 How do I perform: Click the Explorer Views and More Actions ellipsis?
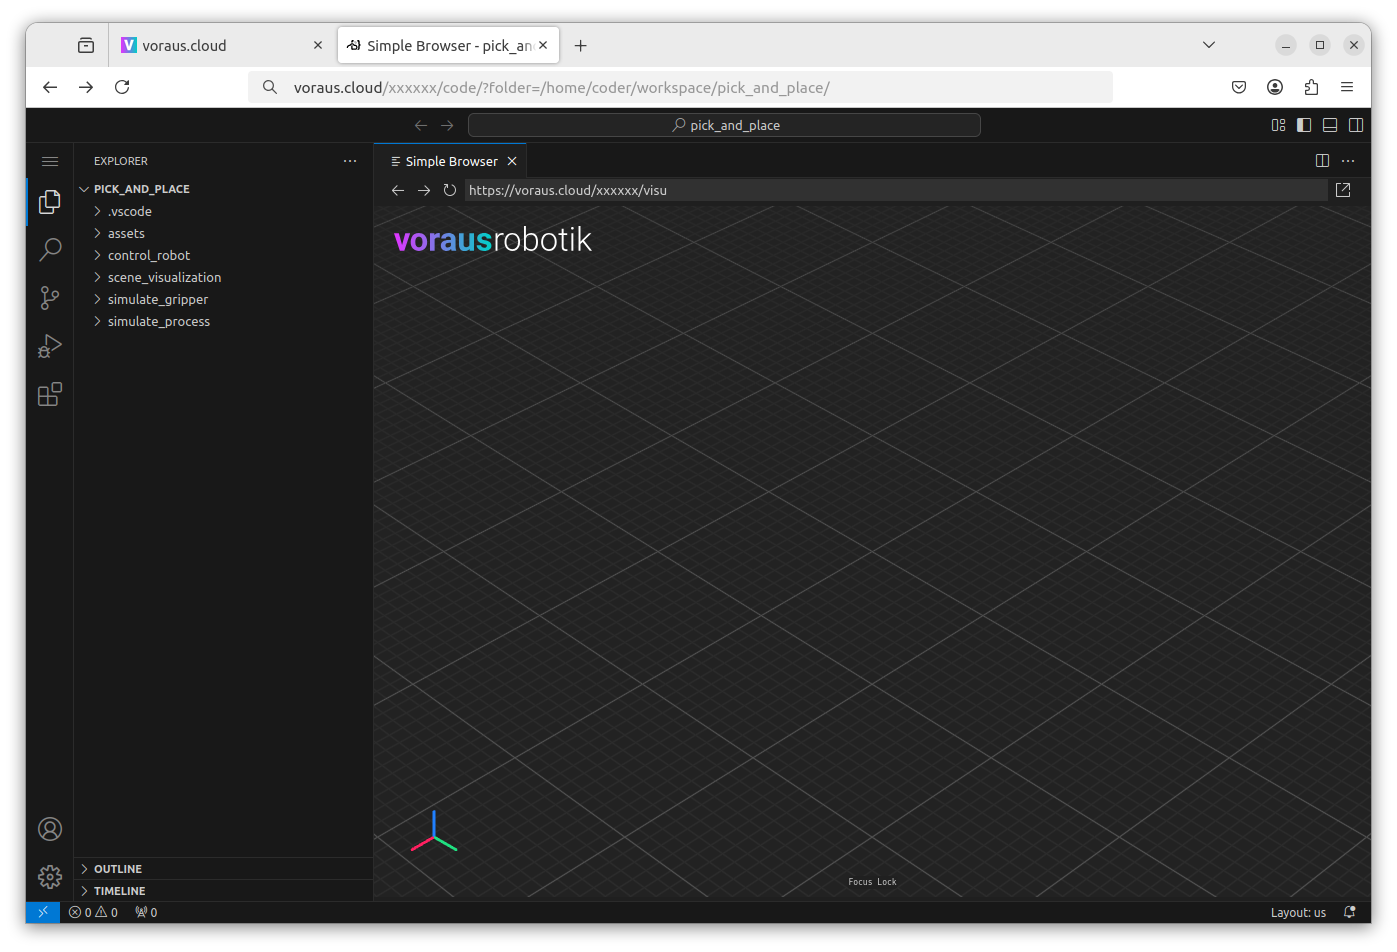click(350, 161)
